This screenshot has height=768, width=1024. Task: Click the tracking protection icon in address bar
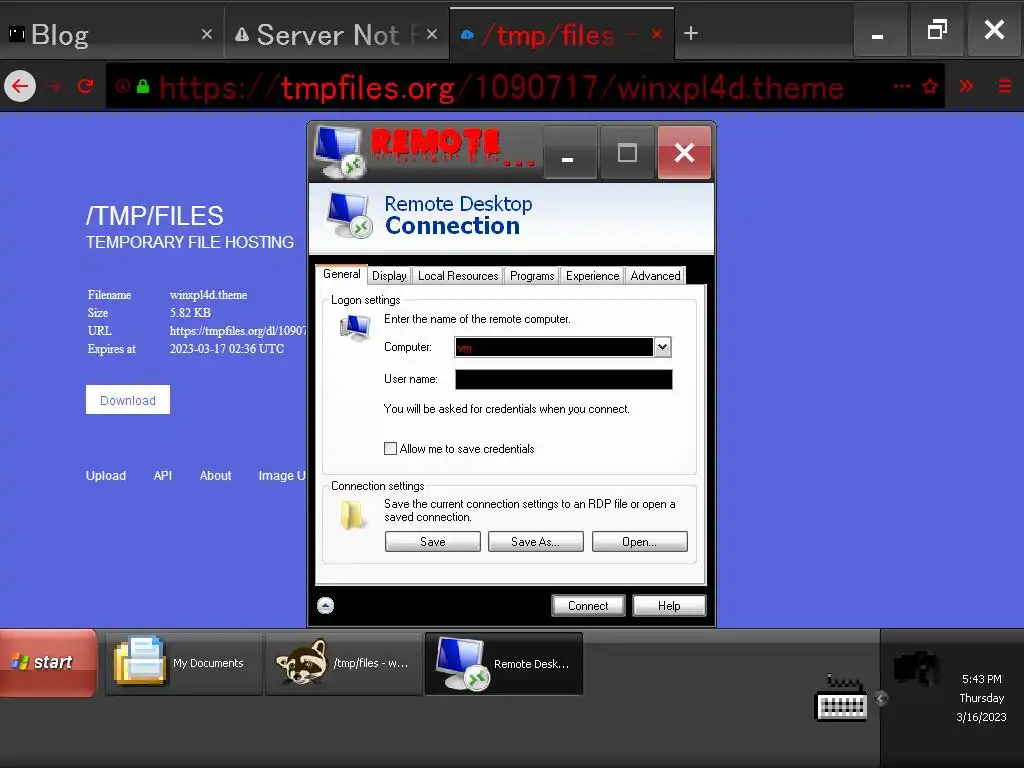point(122,86)
